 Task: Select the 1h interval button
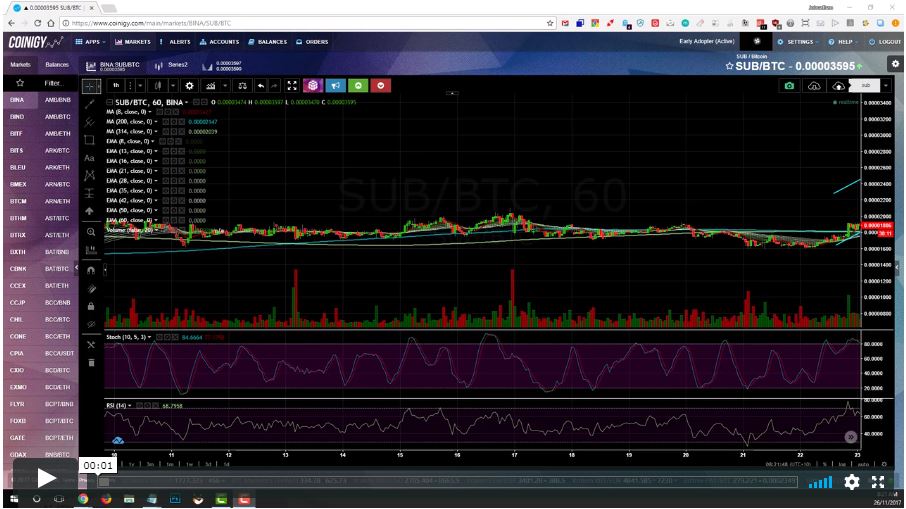tap(116, 86)
